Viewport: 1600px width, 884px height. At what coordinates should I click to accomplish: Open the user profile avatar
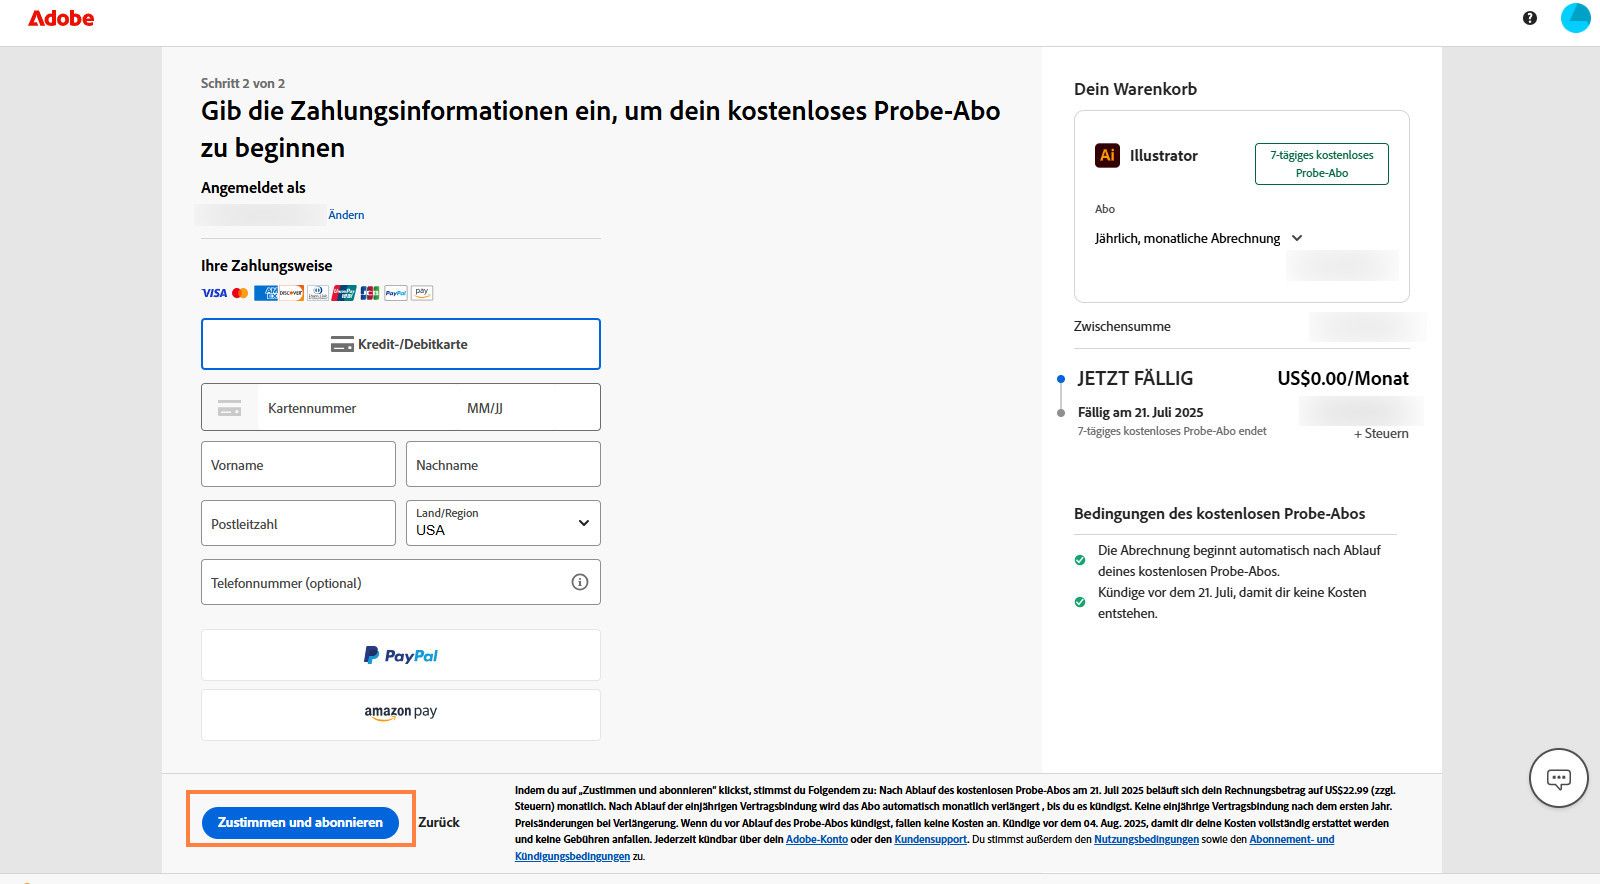1575,18
